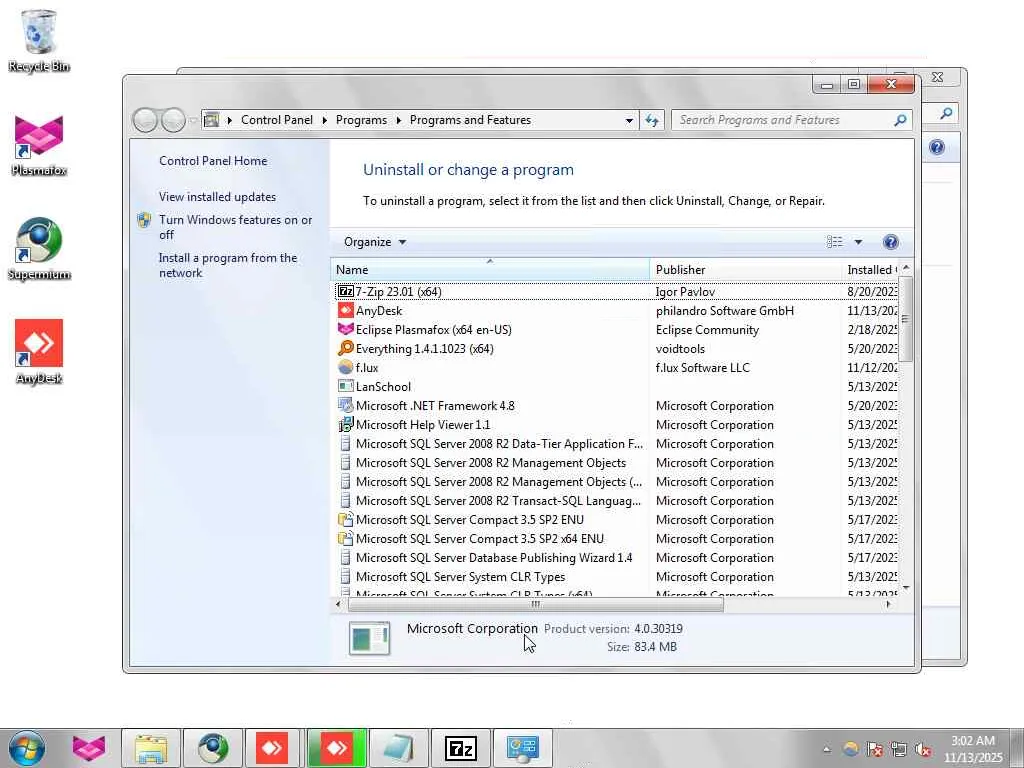Click the Action Center flag tray icon
This screenshot has height=768, width=1024.
(874, 749)
